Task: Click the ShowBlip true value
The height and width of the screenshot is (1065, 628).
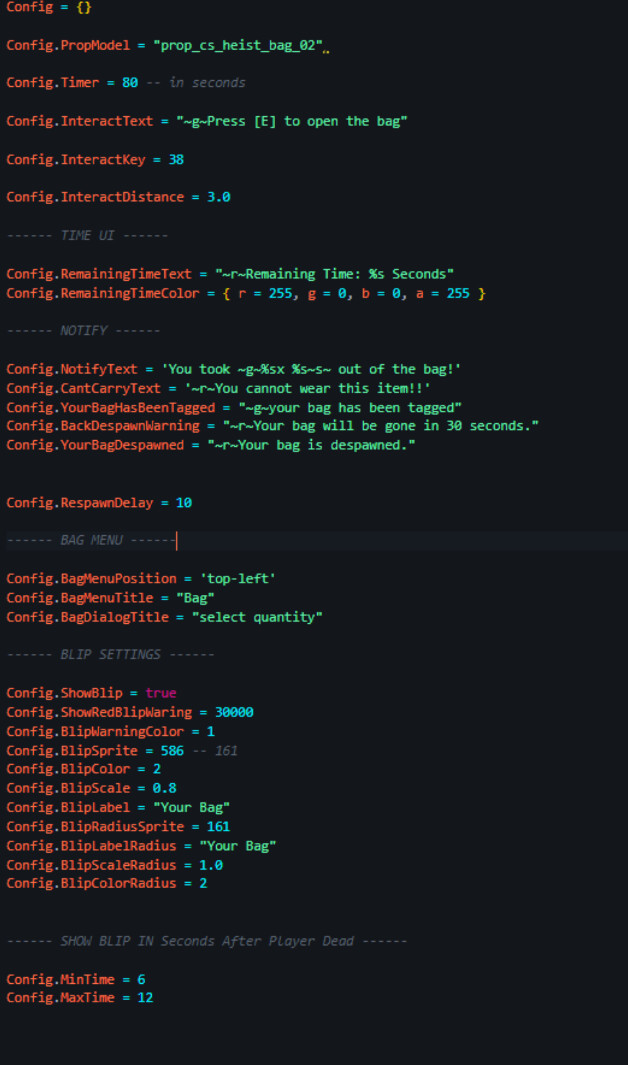Action: [161, 693]
